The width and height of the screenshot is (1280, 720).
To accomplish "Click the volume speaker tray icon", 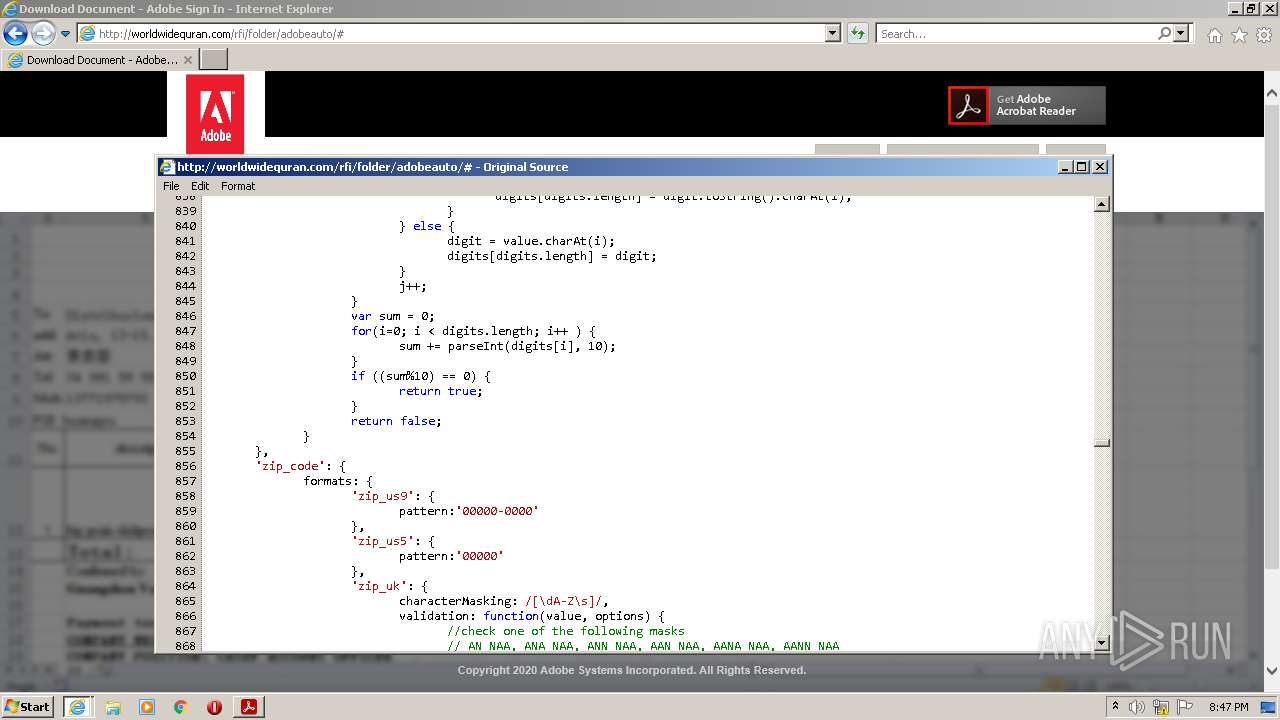I will pos(1137,707).
